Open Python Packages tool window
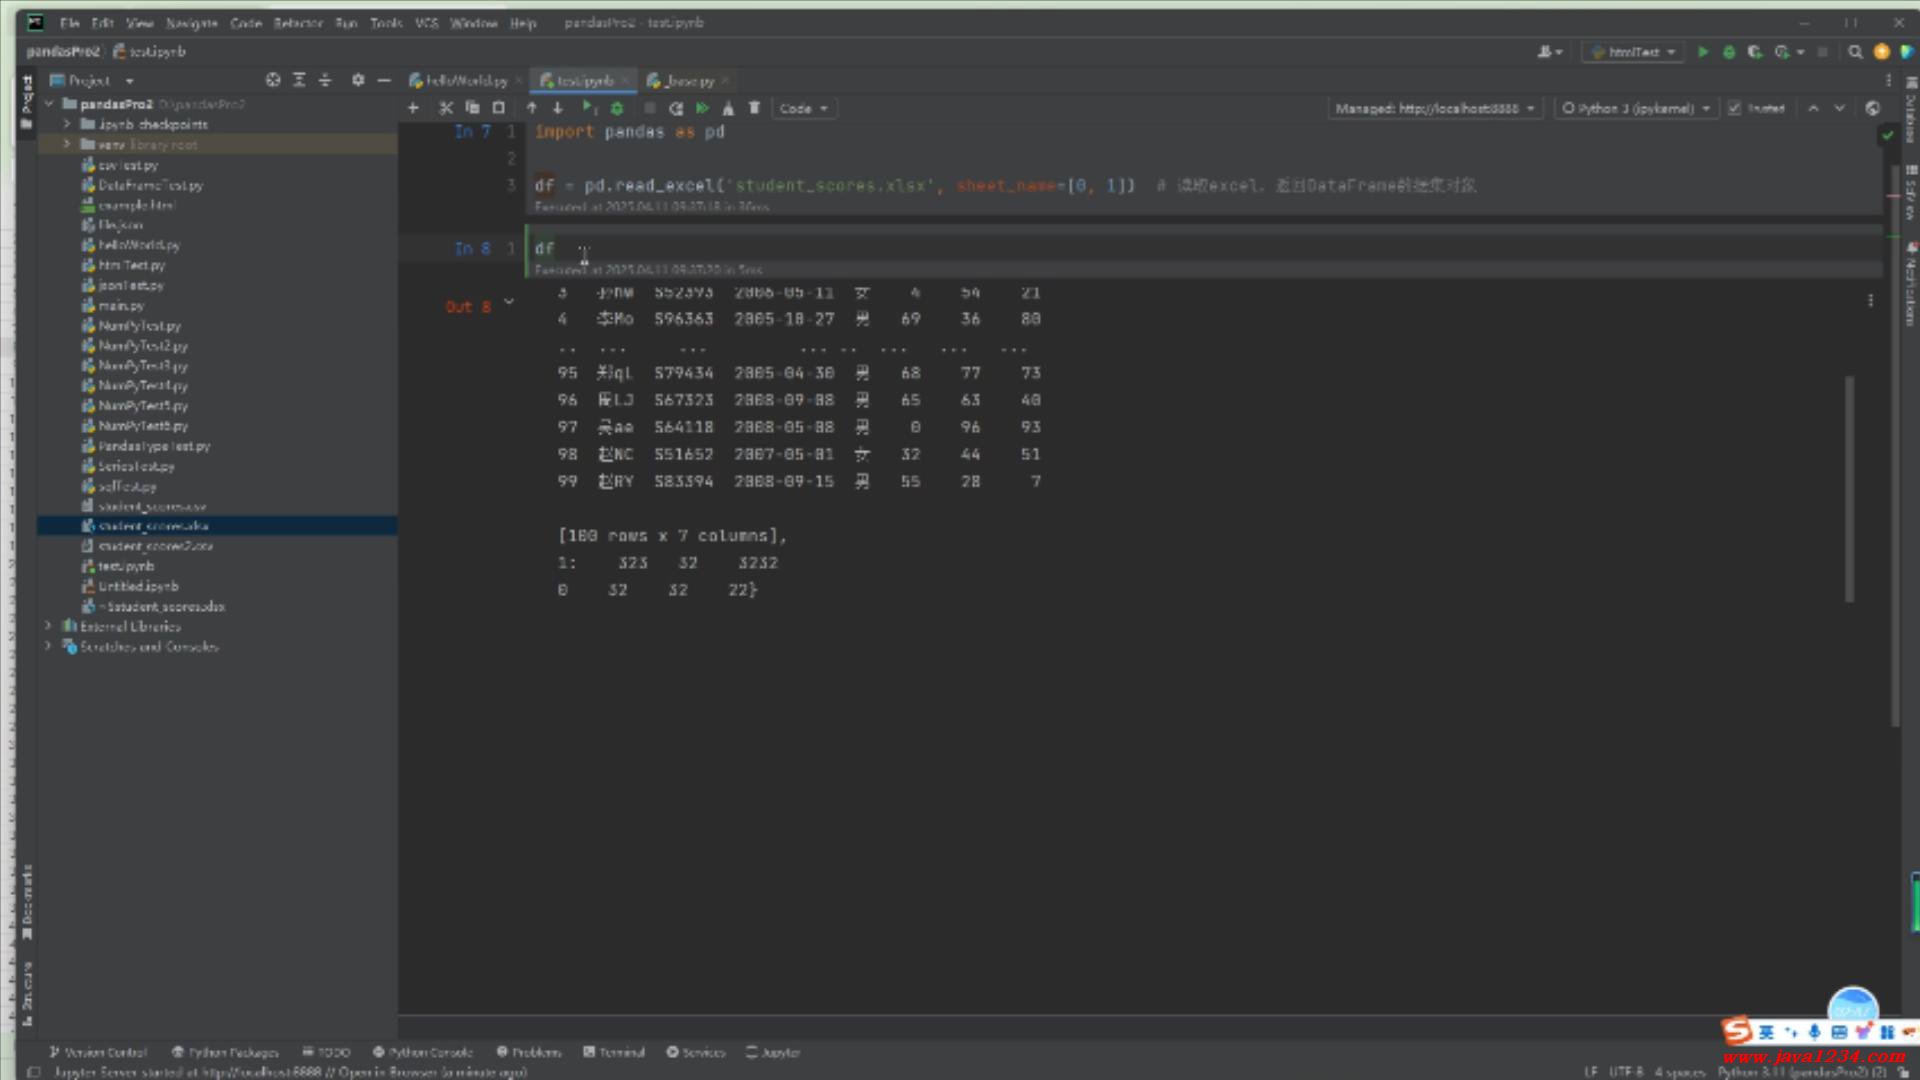Viewport: 1920px width, 1080px height. click(225, 1052)
